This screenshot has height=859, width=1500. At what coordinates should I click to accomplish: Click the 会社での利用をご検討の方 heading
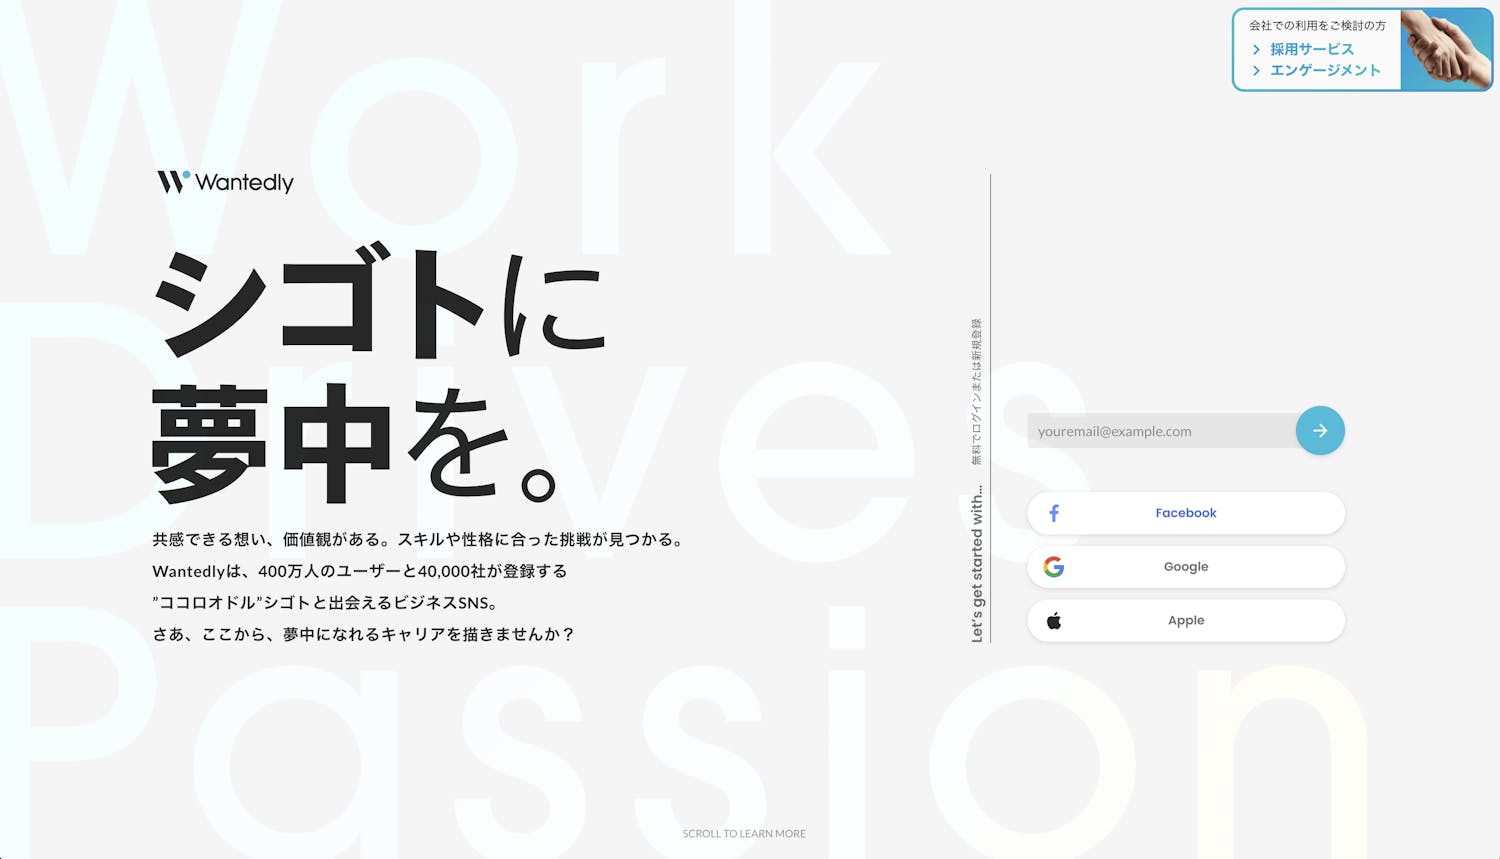click(x=1317, y=25)
